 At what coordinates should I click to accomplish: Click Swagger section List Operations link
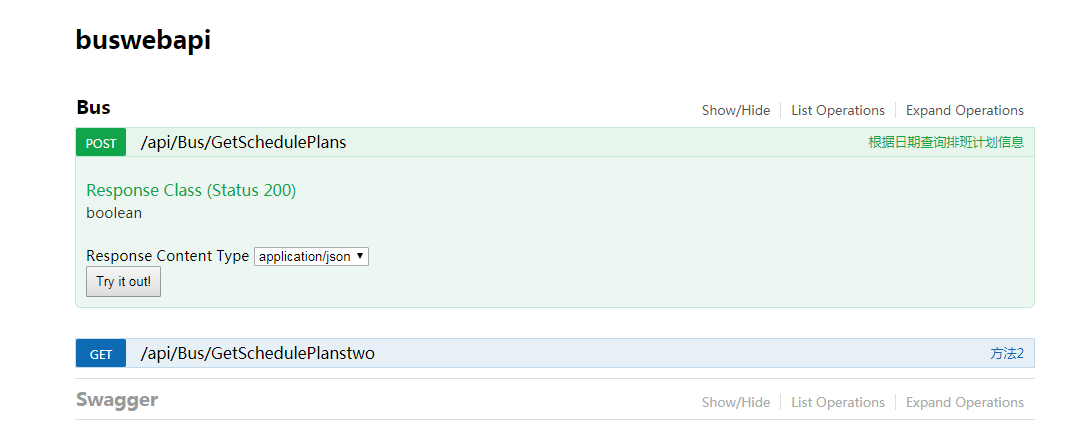tap(838, 402)
